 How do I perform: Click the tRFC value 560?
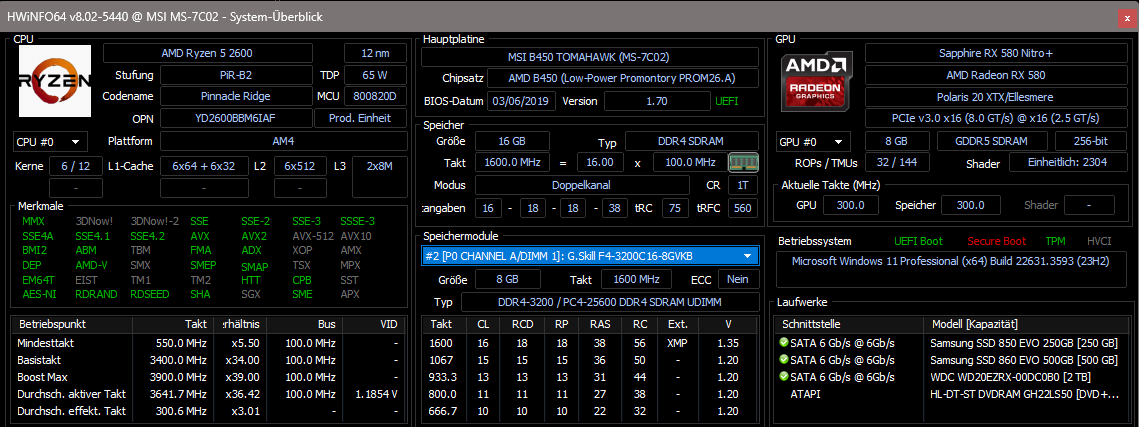click(x=743, y=208)
